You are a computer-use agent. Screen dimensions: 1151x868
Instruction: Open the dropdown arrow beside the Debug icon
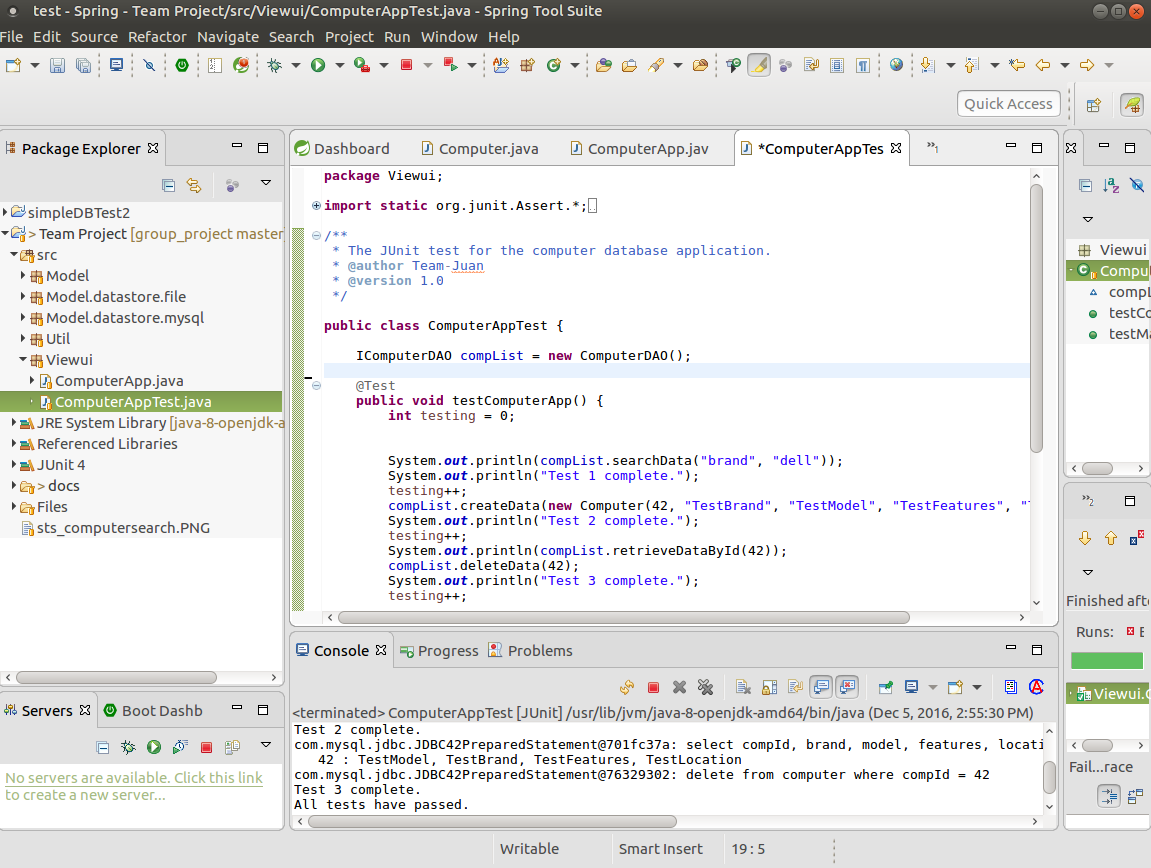click(x=295, y=65)
